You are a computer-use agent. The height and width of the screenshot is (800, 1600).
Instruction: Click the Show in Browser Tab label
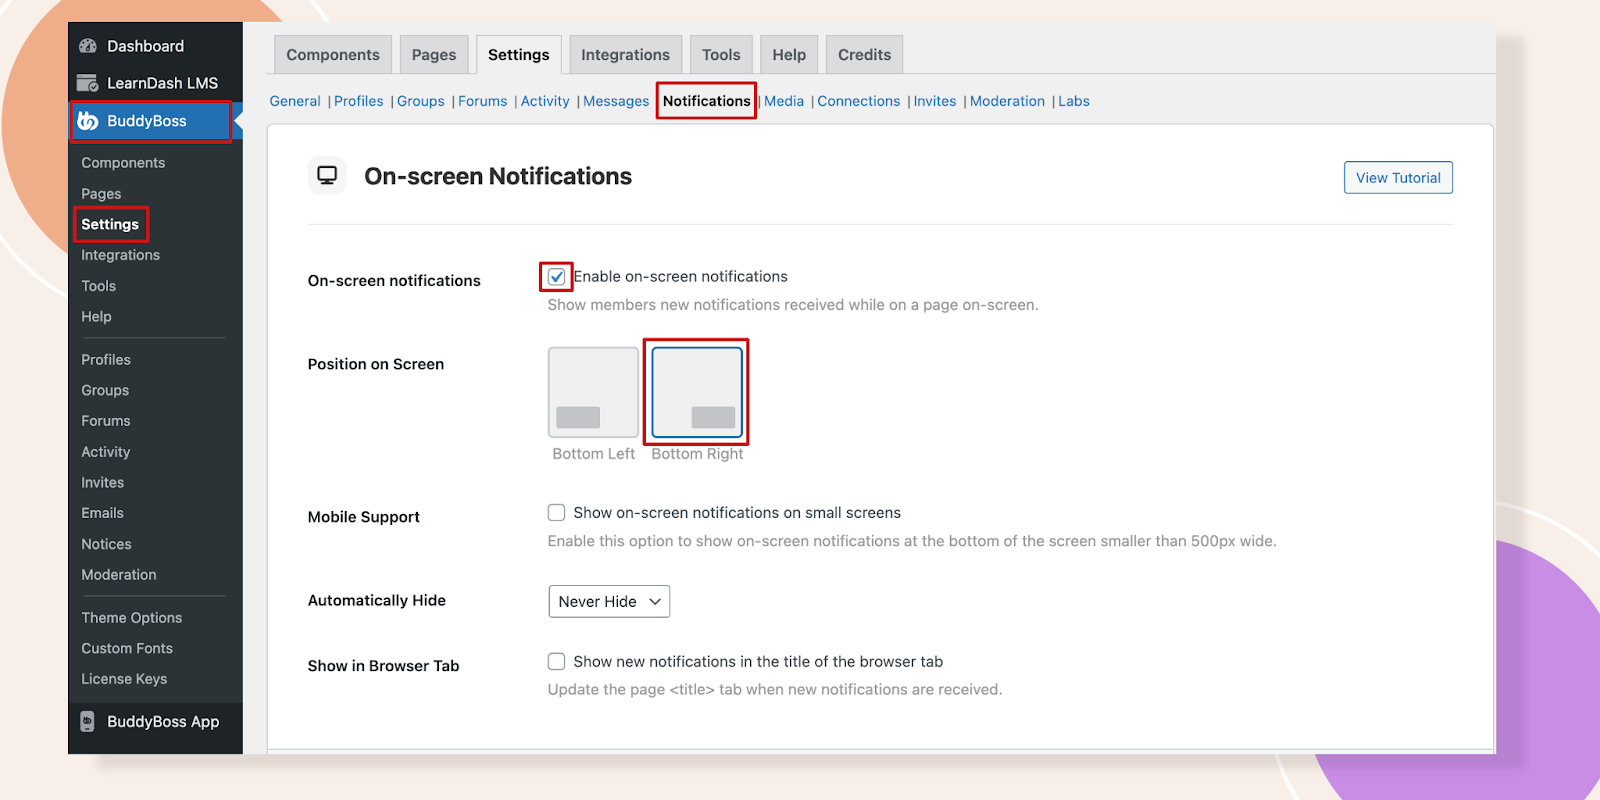tap(384, 666)
